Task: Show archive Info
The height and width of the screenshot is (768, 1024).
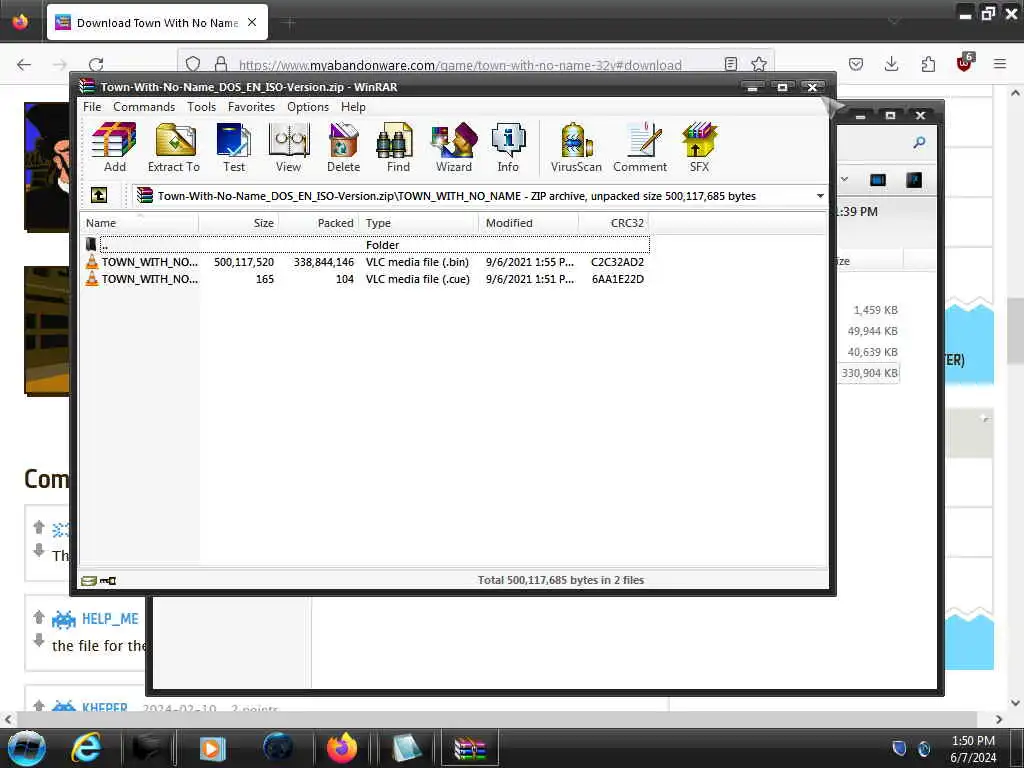Action: (x=508, y=147)
